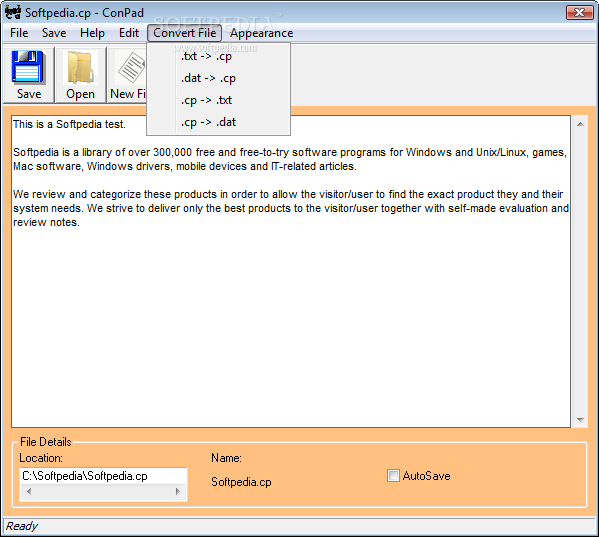Choose .cp -> .txt conversion
This screenshot has width=599, height=537.
[x=218, y=100]
